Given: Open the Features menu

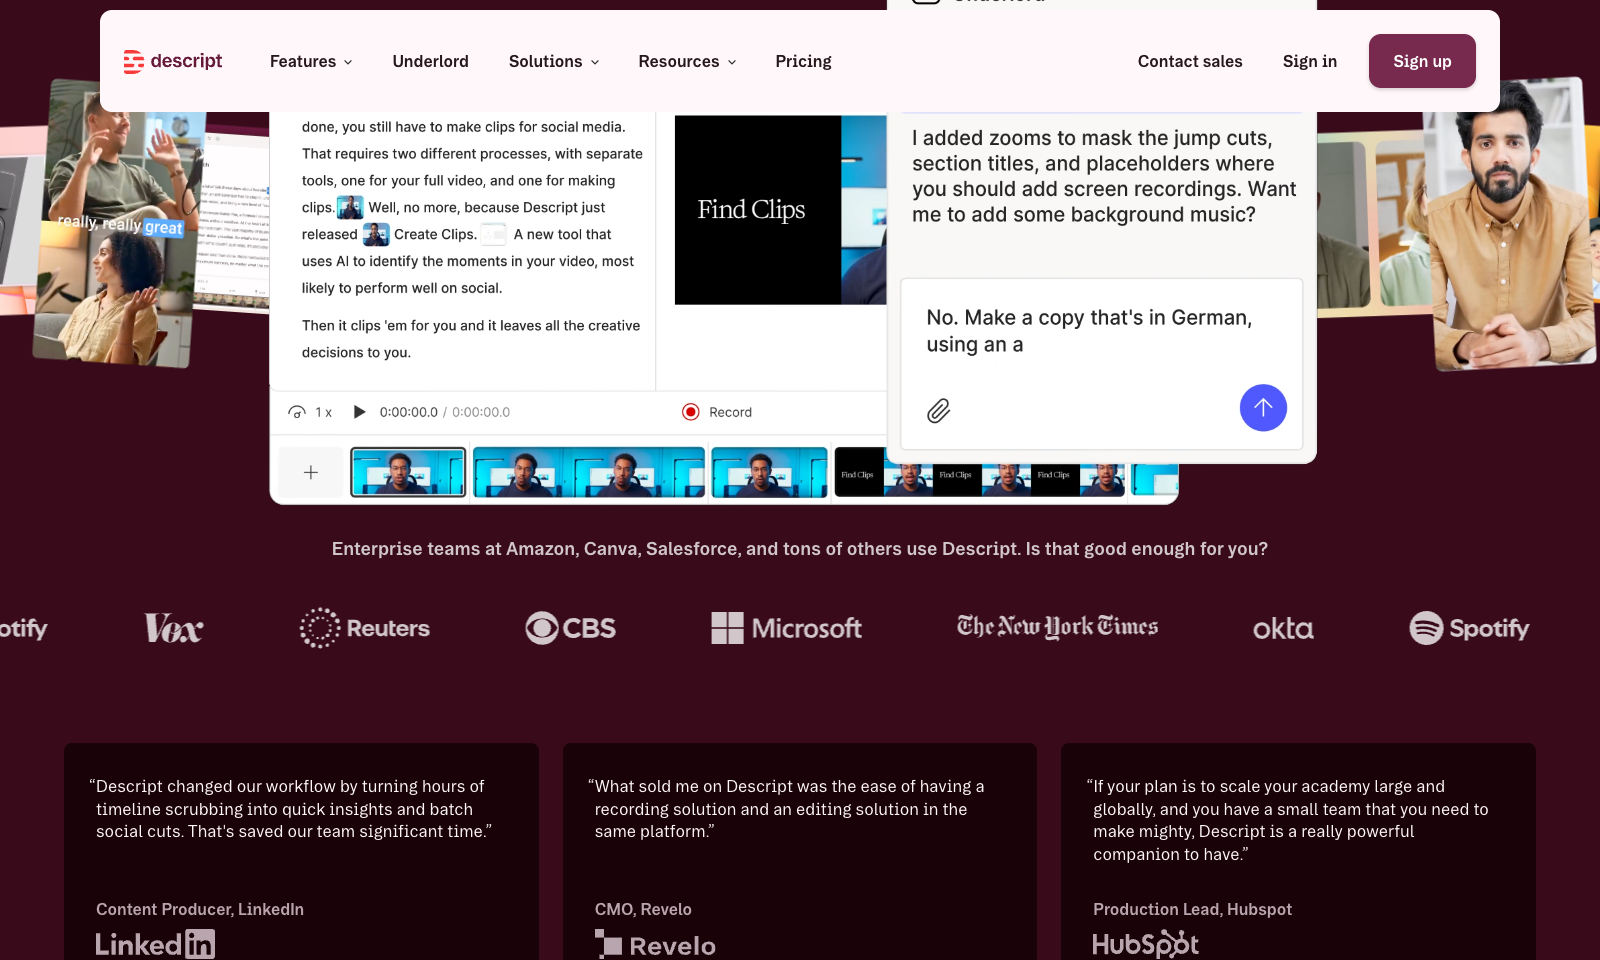Looking at the screenshot, I should click(x=311, y=61).
